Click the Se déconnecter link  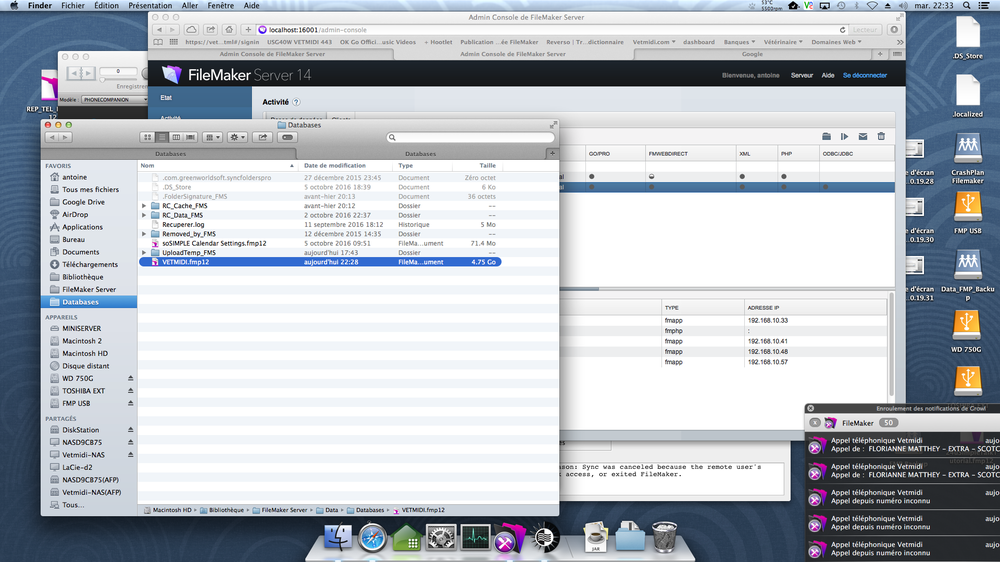(864, 75)
